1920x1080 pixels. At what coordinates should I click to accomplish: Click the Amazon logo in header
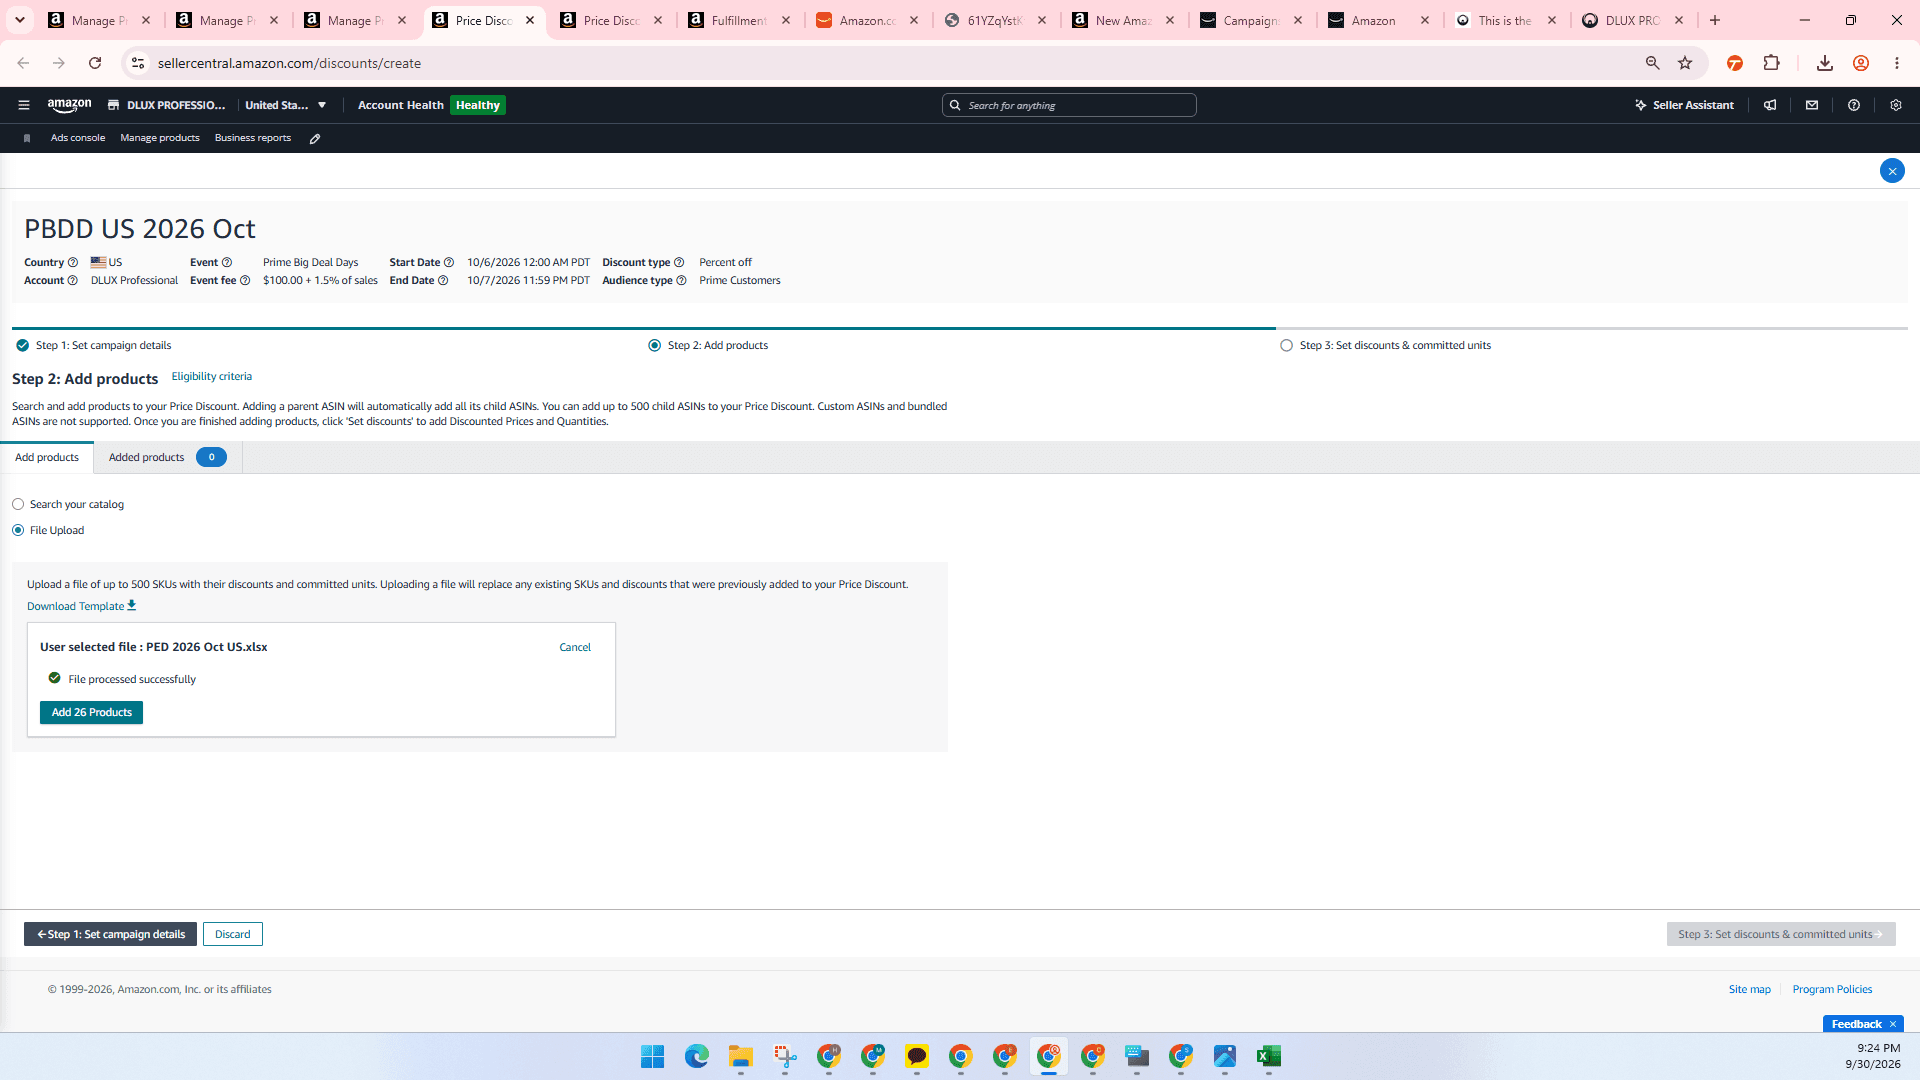(x=69, y=105)
